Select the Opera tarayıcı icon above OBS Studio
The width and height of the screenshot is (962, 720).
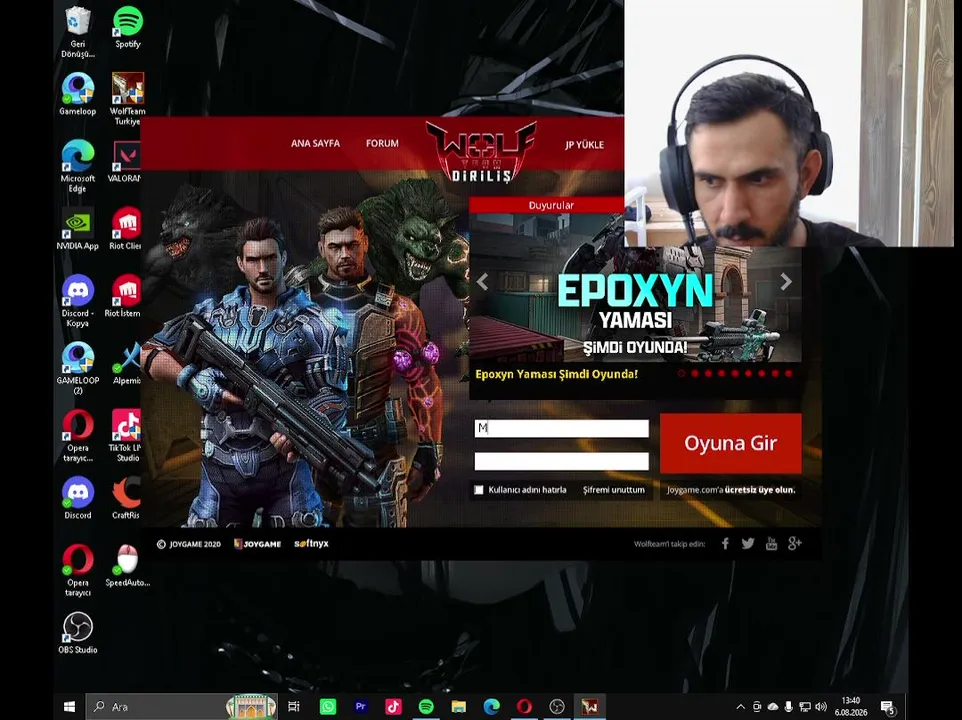78,570
